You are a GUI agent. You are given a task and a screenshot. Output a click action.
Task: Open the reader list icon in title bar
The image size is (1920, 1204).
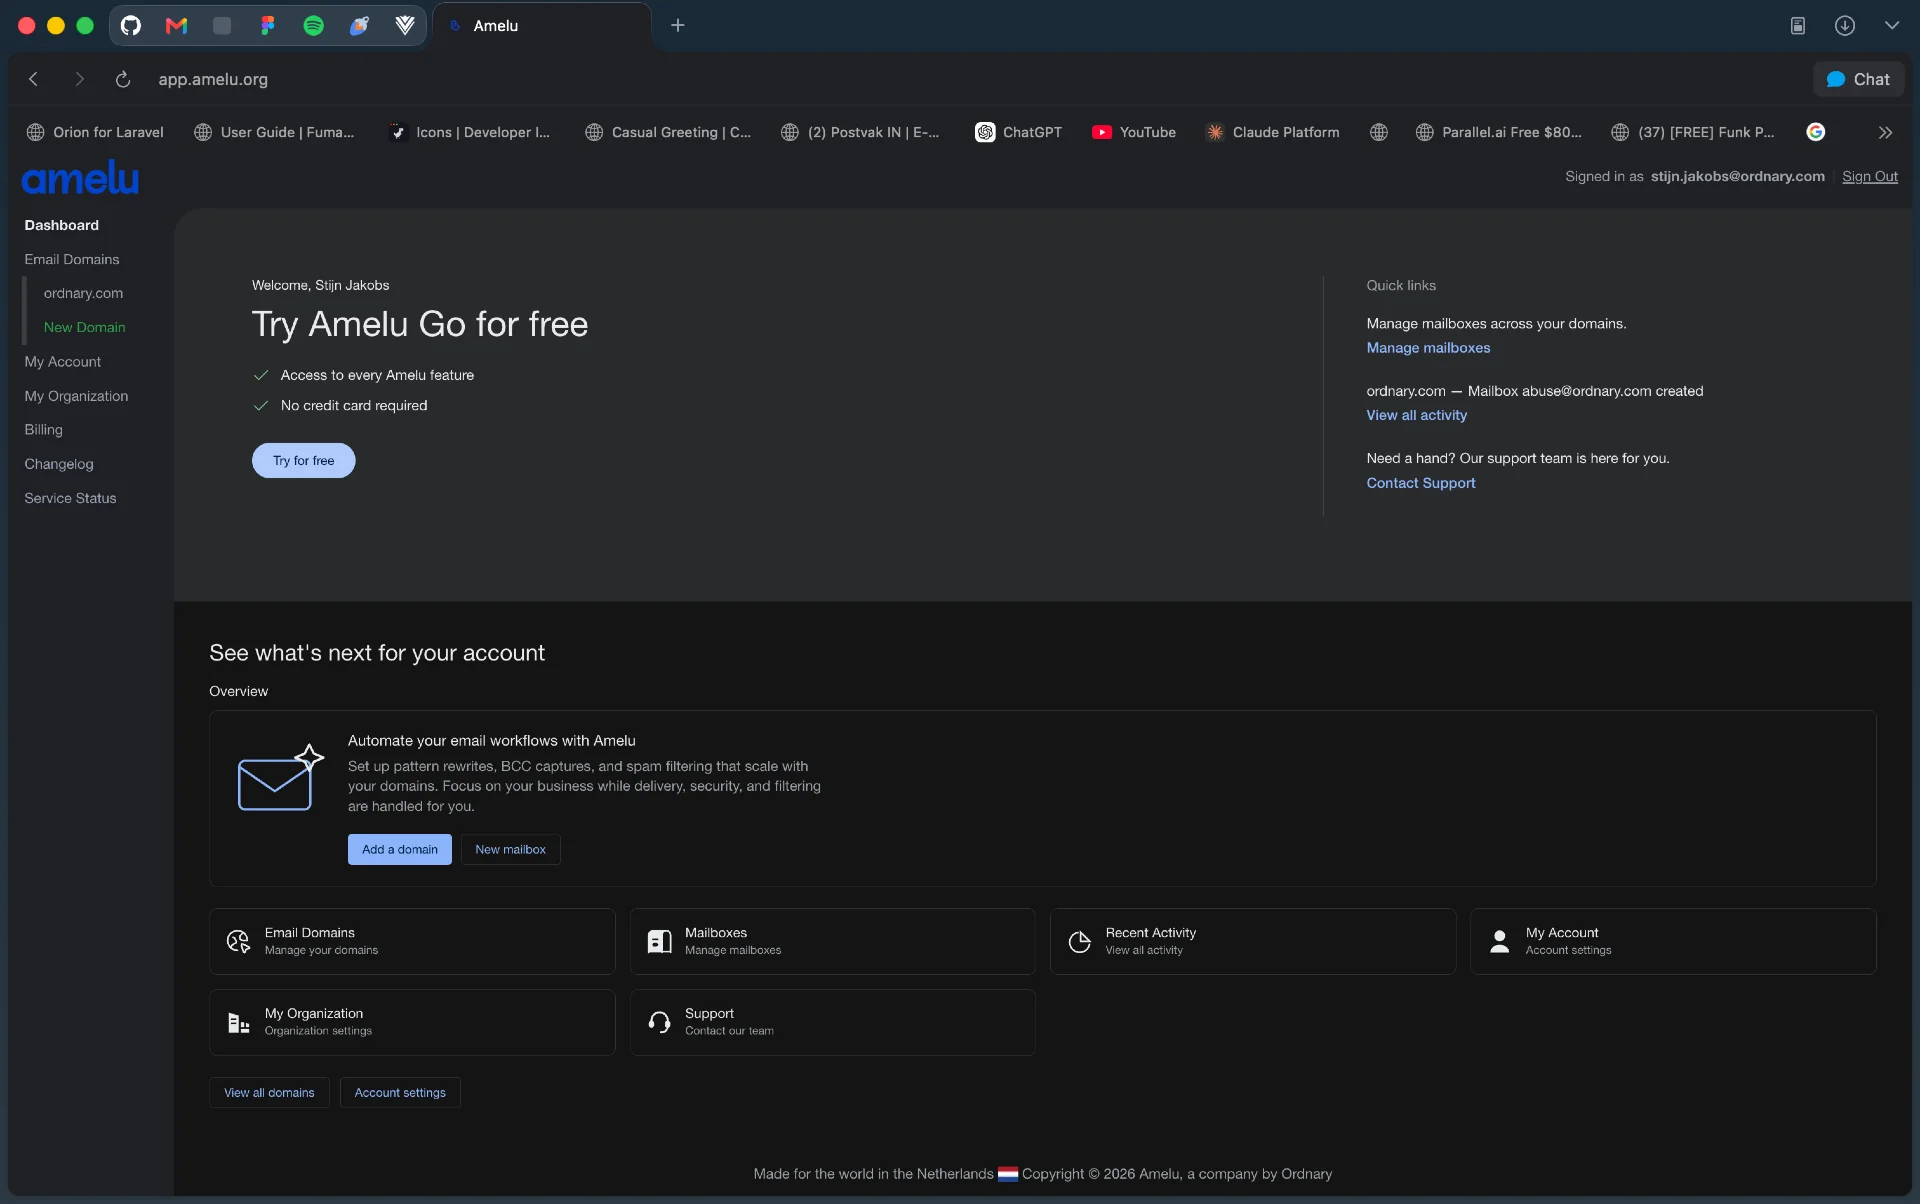[x=1797, y=26]
